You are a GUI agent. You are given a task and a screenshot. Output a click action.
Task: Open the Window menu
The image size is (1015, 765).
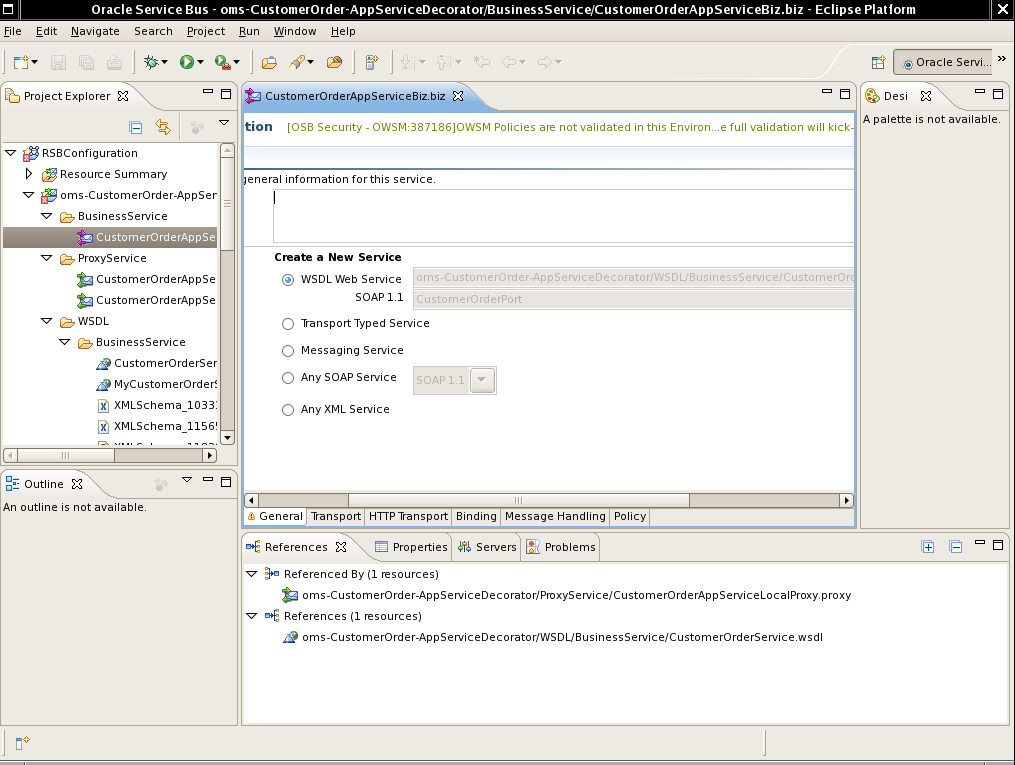tap(295, 31)
